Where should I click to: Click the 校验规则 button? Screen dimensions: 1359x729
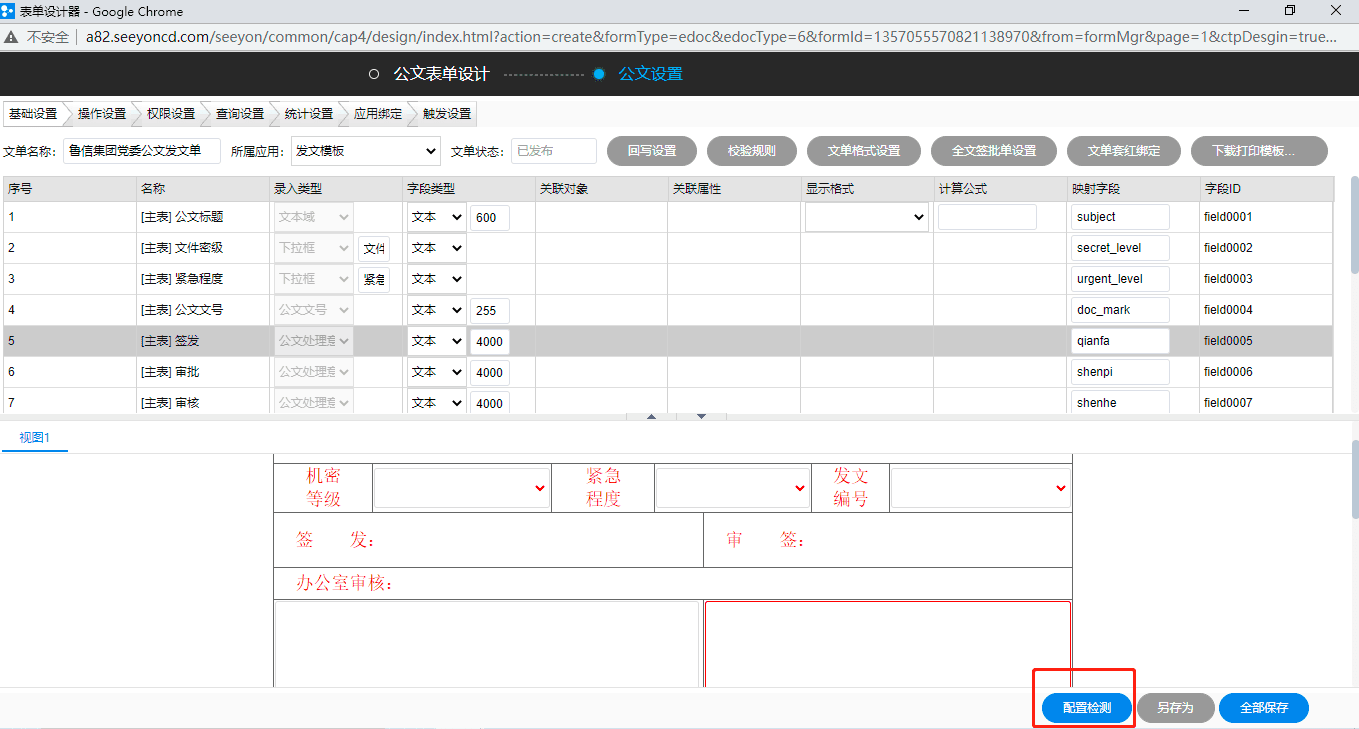(751, 151)
